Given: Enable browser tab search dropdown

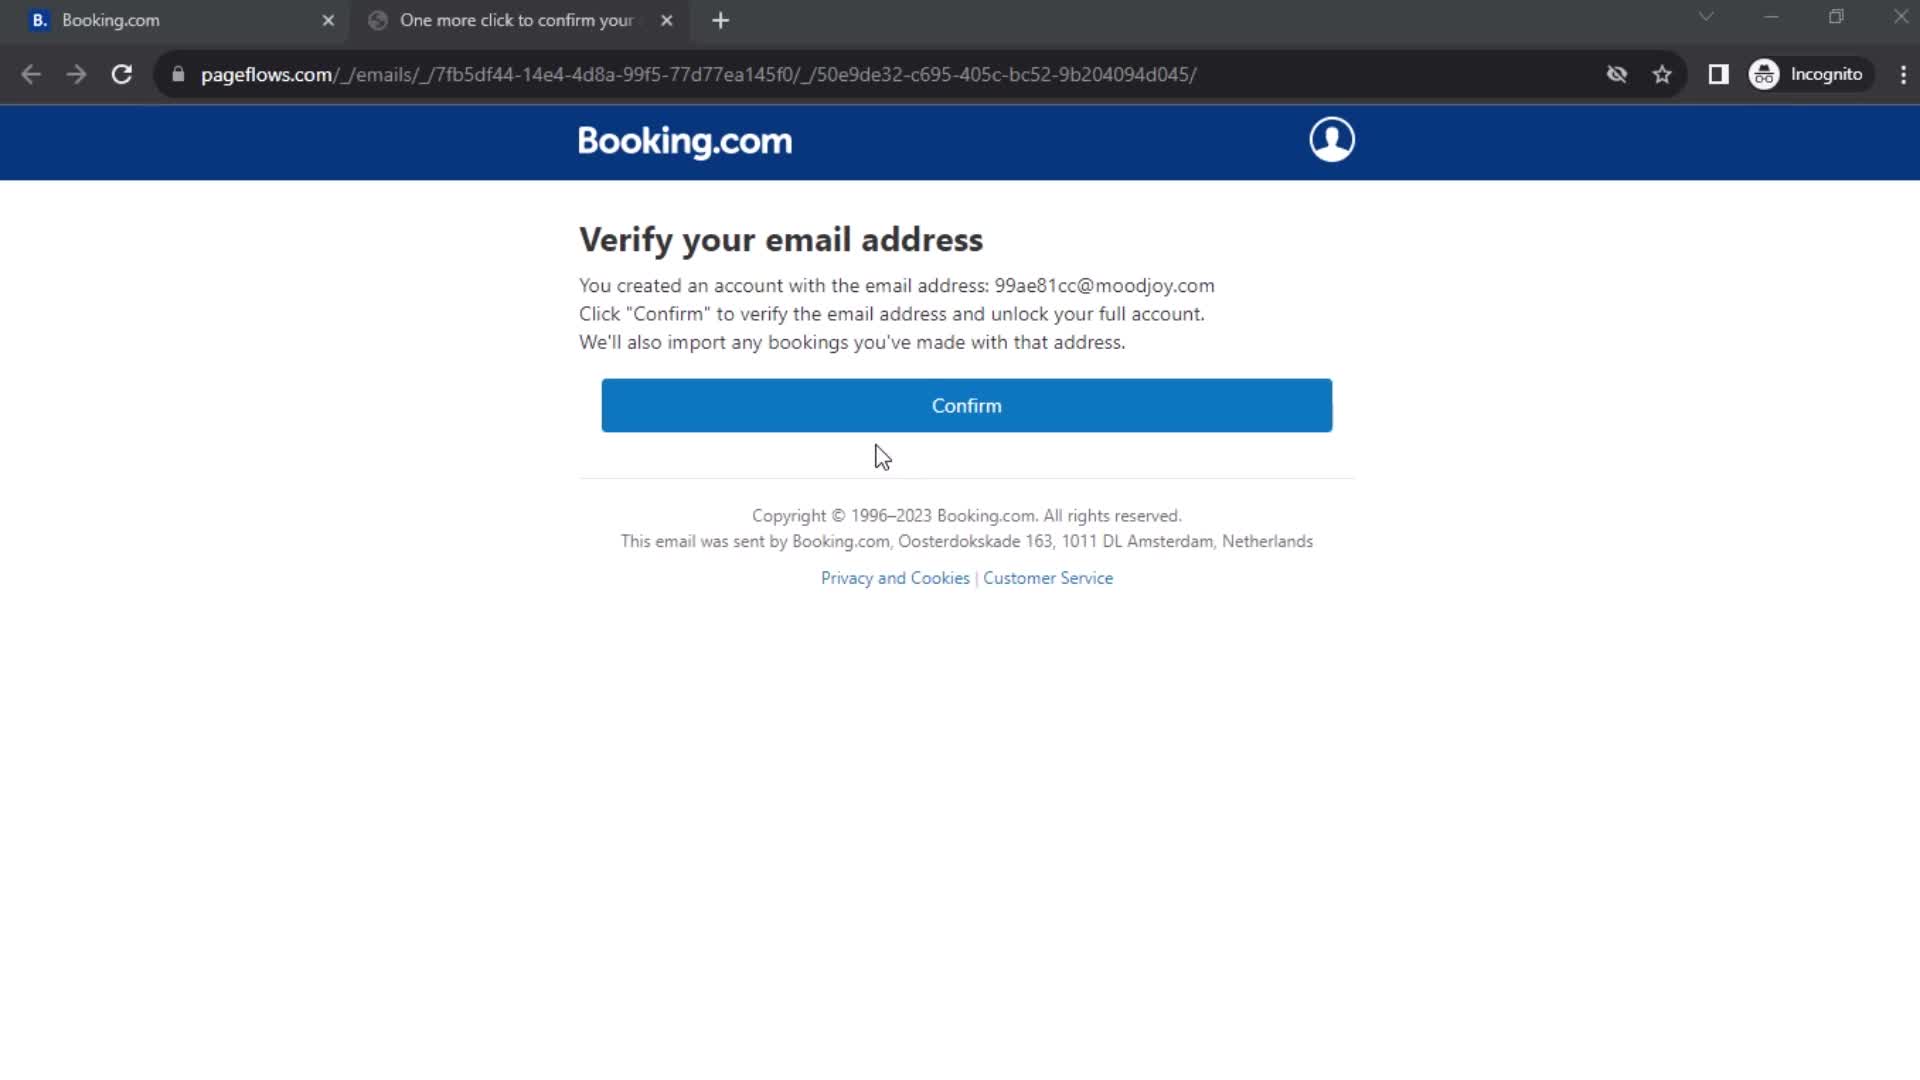Looking at the screenshot, I should point(1706,18).
